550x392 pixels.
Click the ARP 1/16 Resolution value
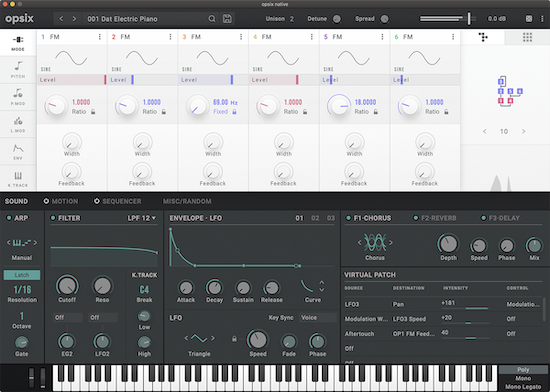[22, 290]
